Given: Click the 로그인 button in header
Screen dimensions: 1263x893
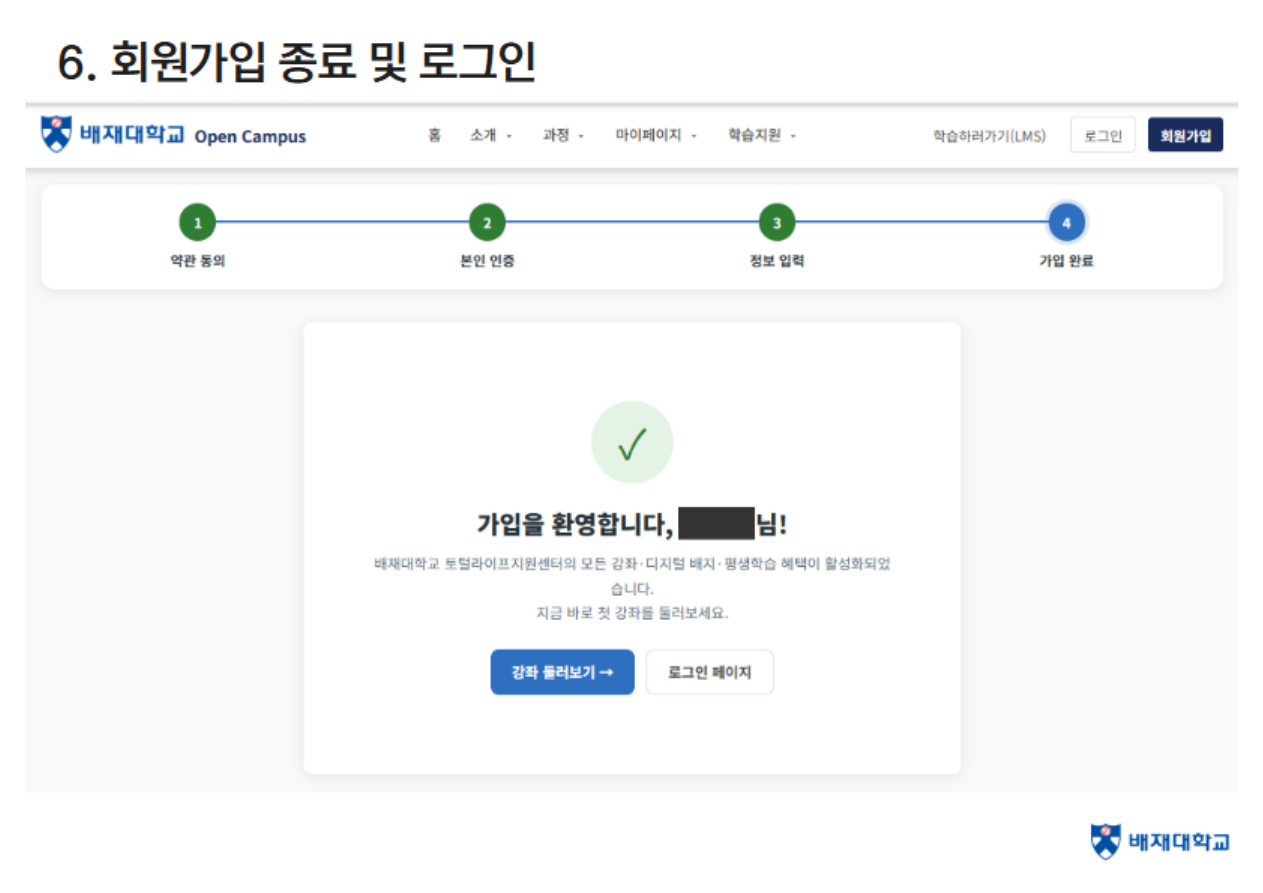Looking at the screenshot, I should [1103, 136].
